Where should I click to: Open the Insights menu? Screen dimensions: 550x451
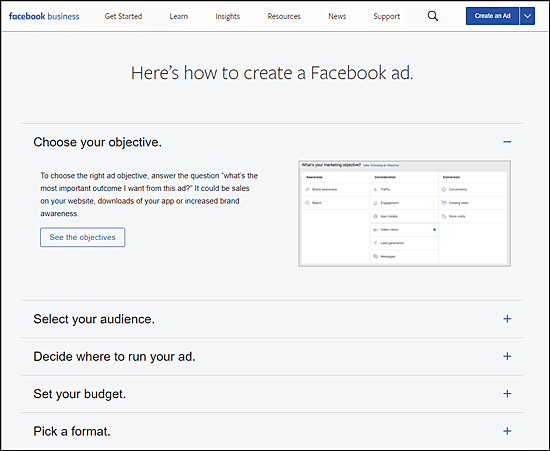point(228,16)
